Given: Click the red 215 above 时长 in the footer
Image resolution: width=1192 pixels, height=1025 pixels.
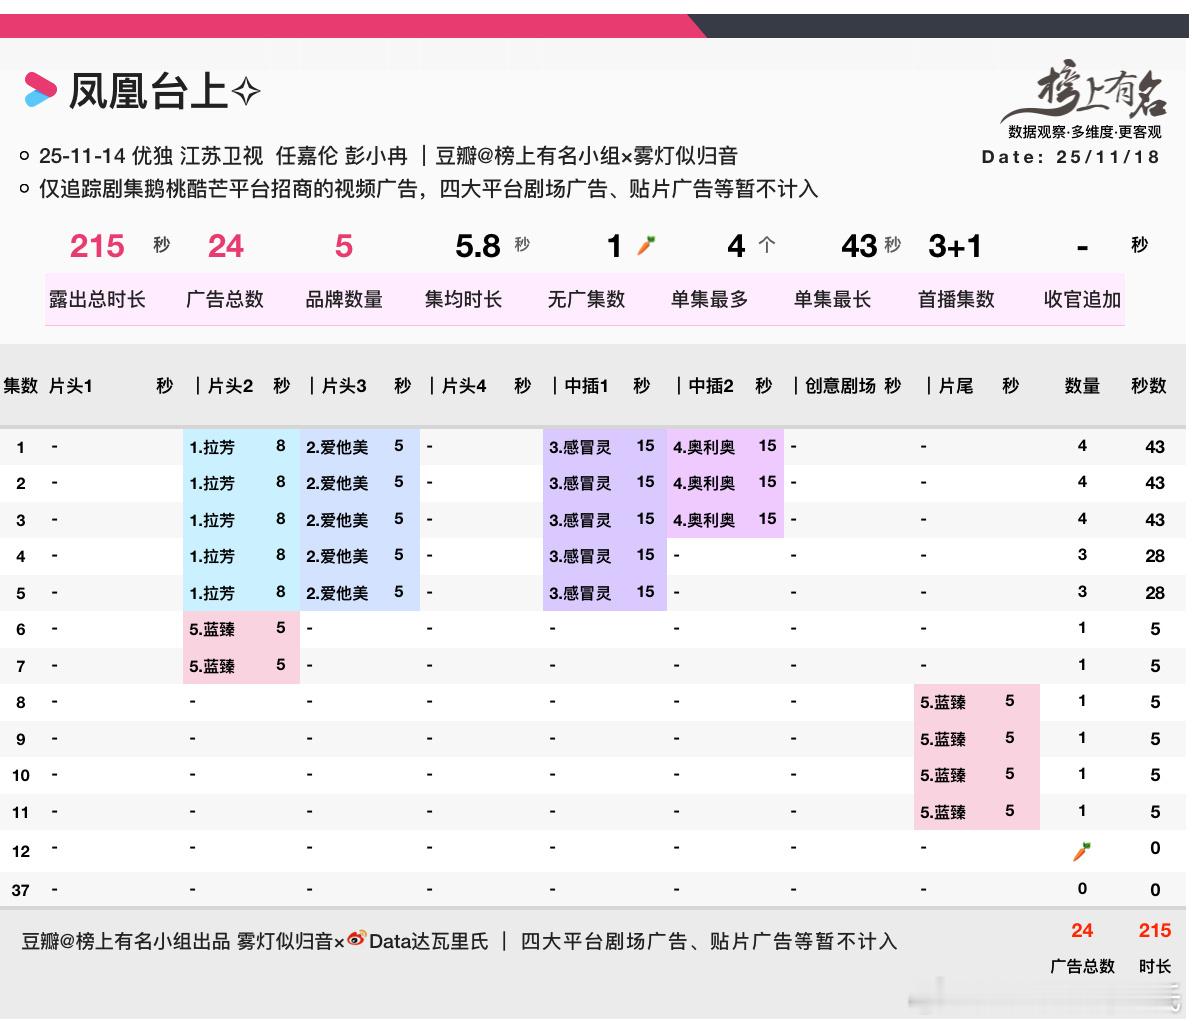Looking at the screenshot, I should [x=1155, y=930].
